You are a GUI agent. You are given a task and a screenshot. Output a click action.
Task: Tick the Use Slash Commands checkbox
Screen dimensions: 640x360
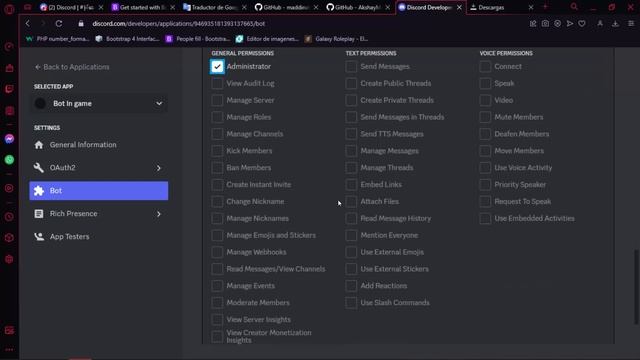point(351,302)
